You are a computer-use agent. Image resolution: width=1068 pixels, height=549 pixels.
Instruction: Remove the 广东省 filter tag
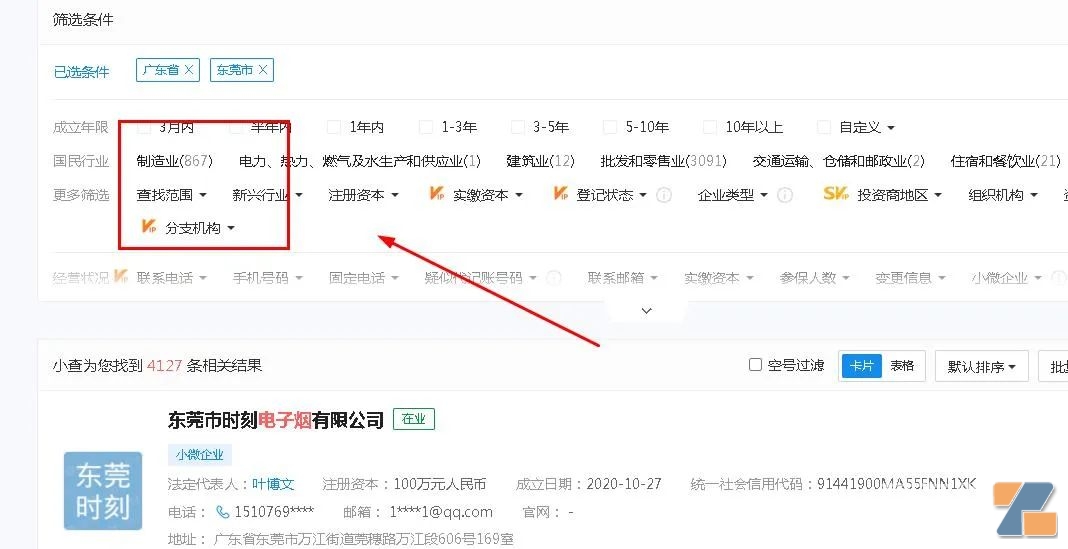(189, 69)
